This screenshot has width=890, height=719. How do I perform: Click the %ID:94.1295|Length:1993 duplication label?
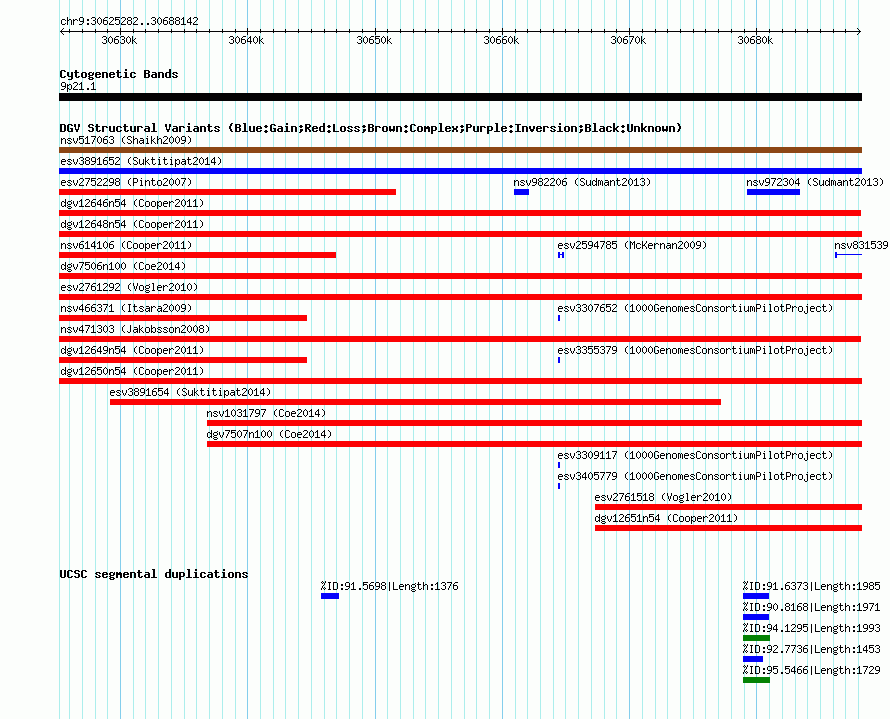(x=812, y=628)
